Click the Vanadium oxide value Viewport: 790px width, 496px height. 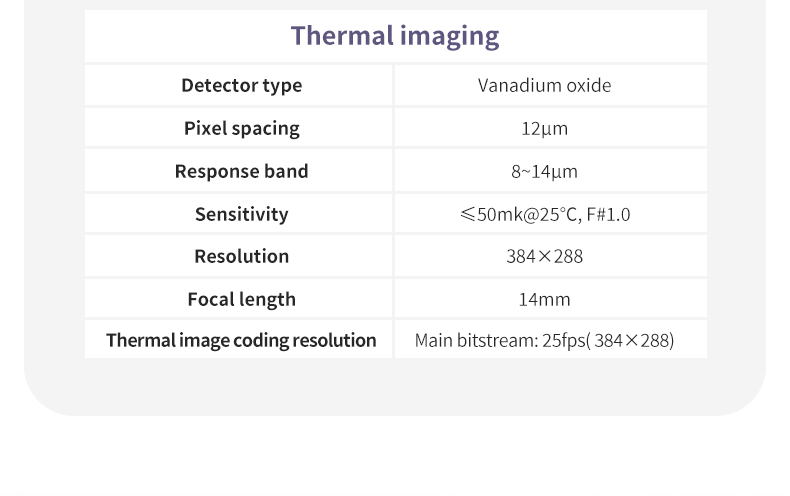point(544,86)
